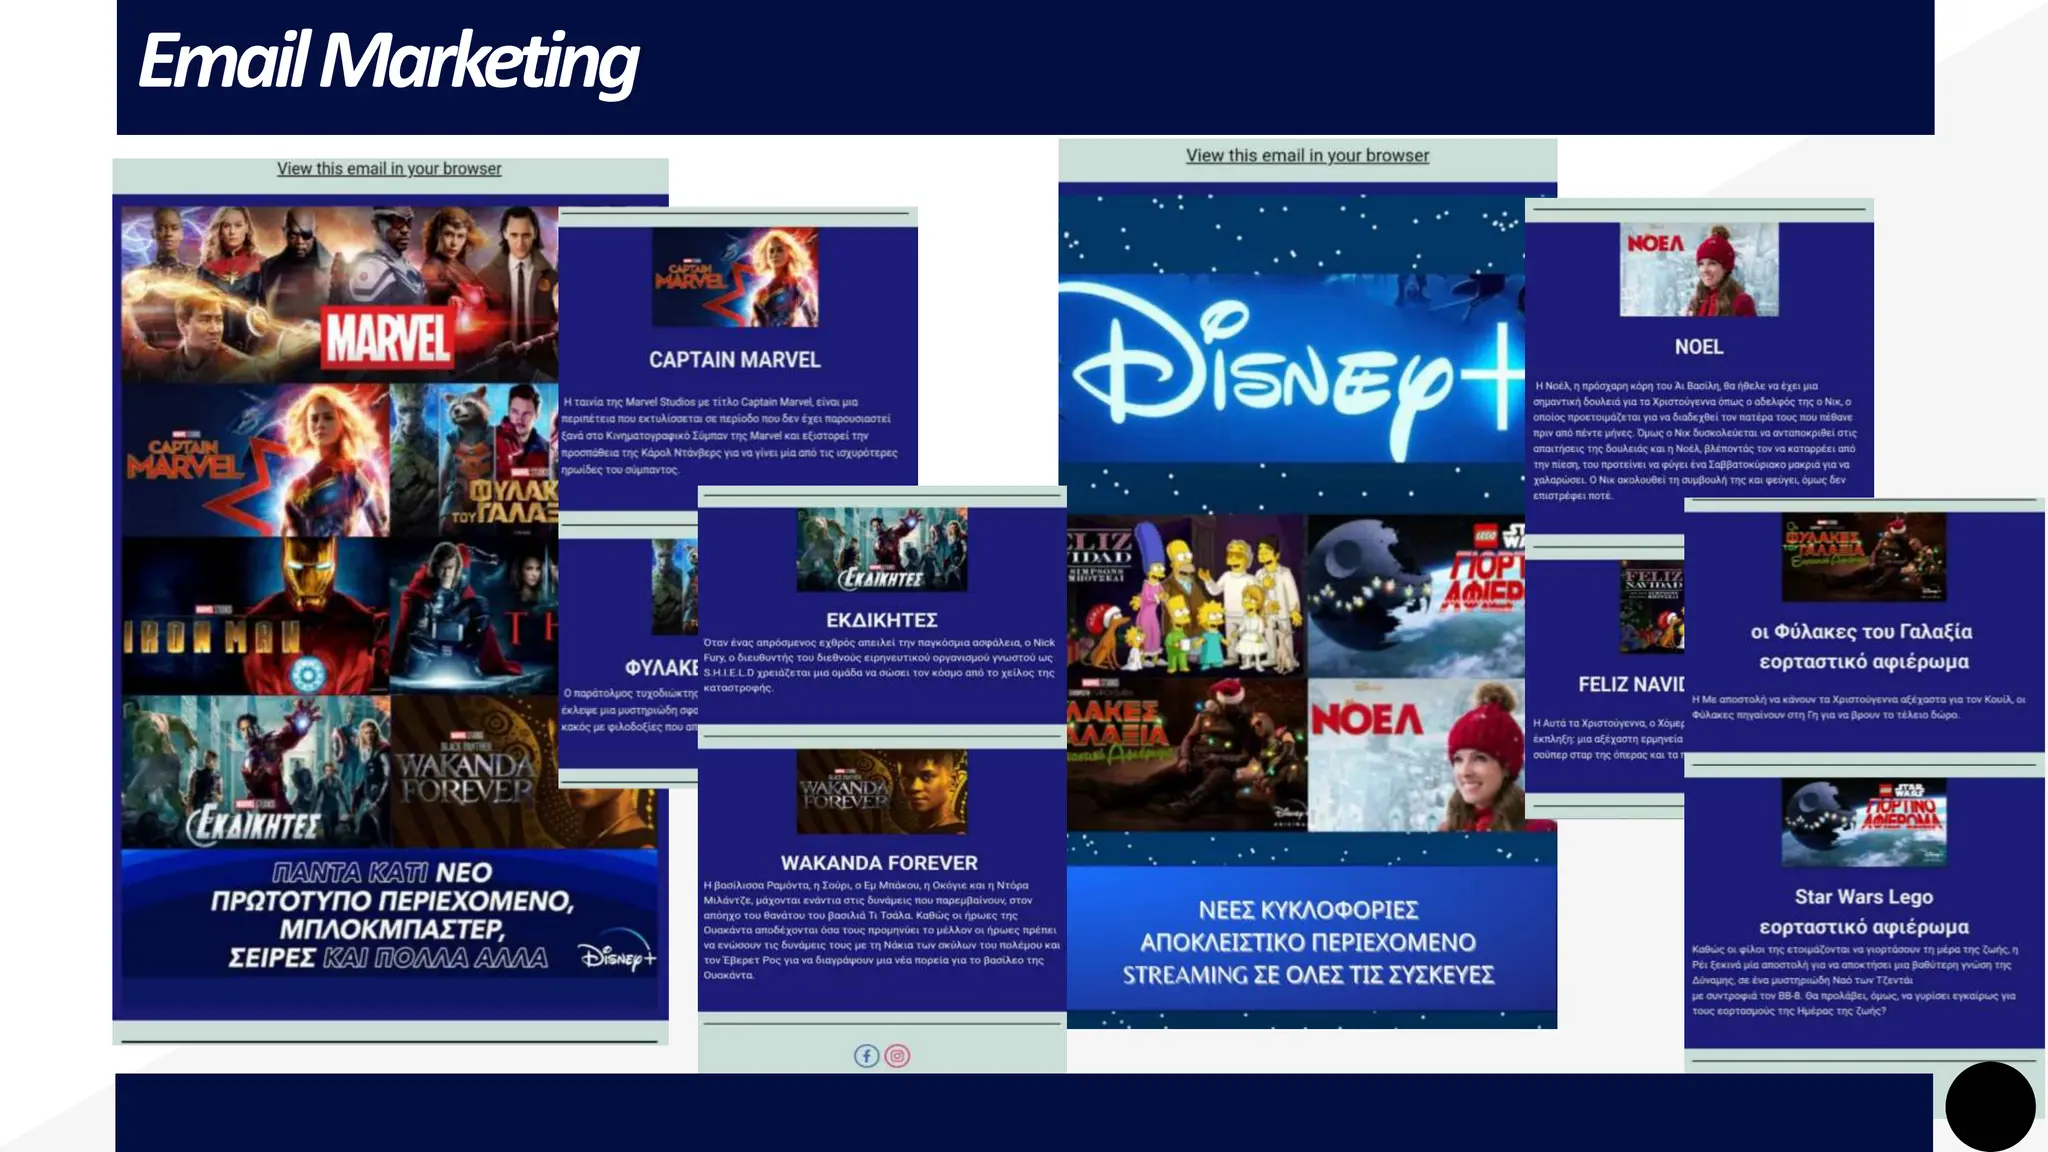
Task: Select the Thor poster in the Marvel collage
Action: 474,616
